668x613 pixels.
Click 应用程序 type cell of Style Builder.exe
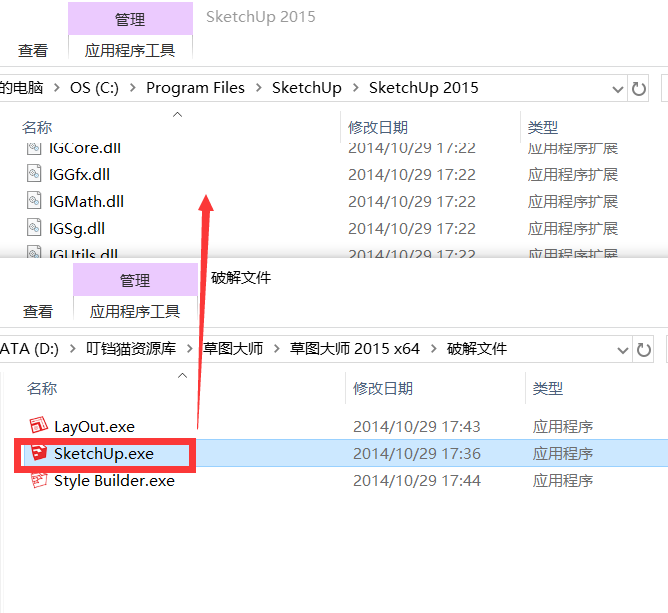563,481
